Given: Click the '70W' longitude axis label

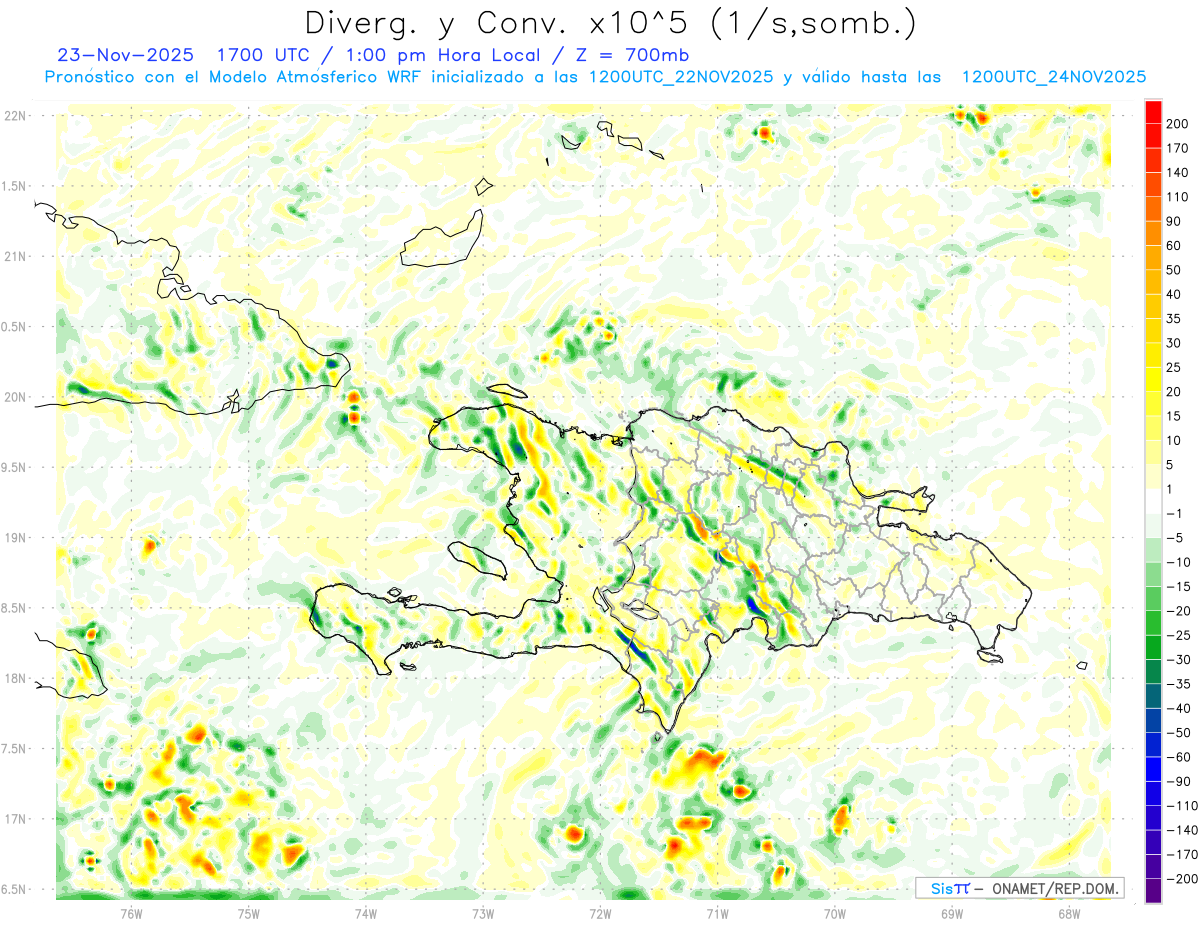Looking at the screenshot, I should click(x=835, y=913).
